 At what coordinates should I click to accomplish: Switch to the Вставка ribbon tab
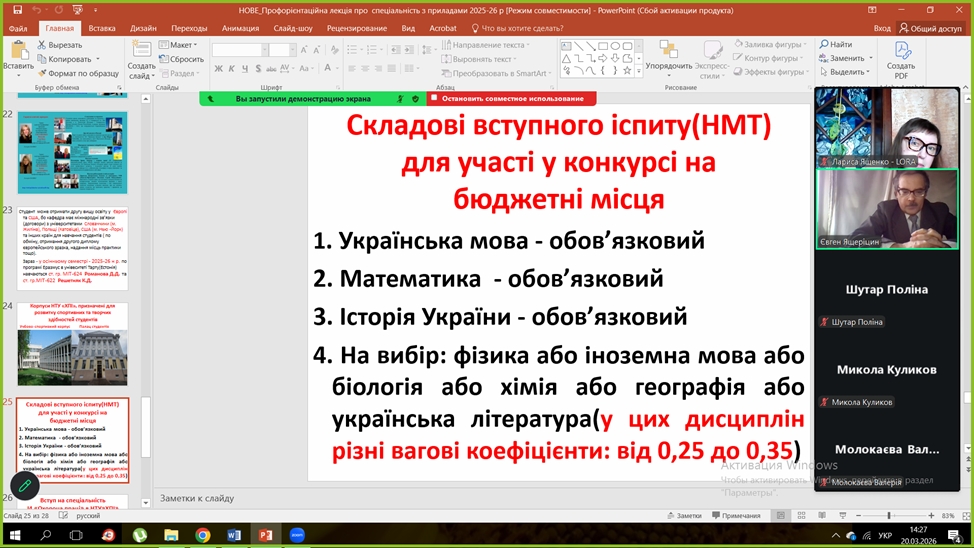tap(102, 29)
